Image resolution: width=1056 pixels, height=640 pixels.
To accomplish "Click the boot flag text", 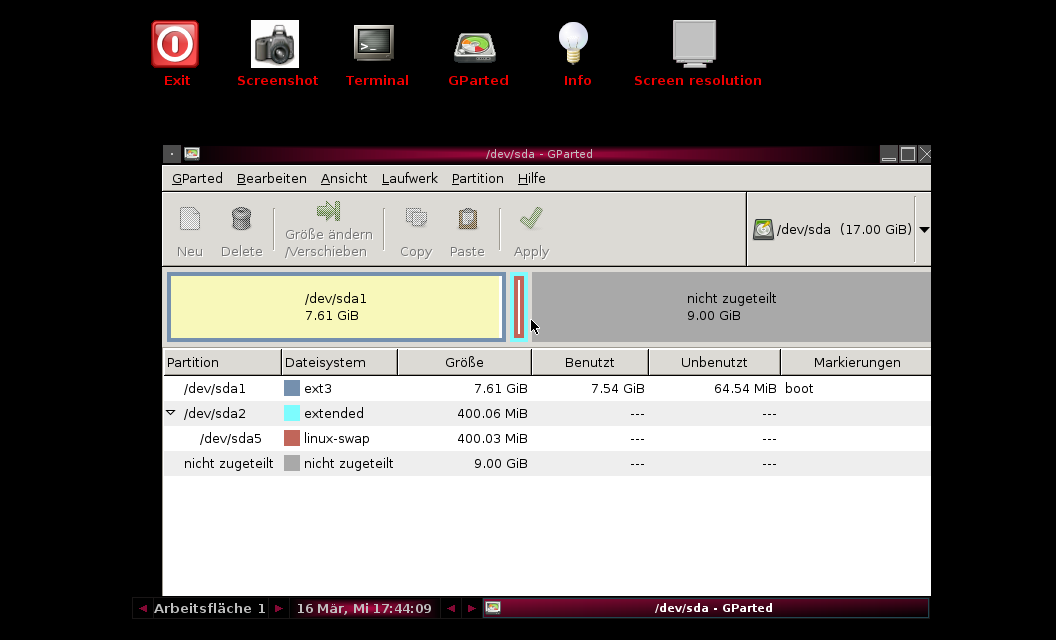I will pos(799,389).
